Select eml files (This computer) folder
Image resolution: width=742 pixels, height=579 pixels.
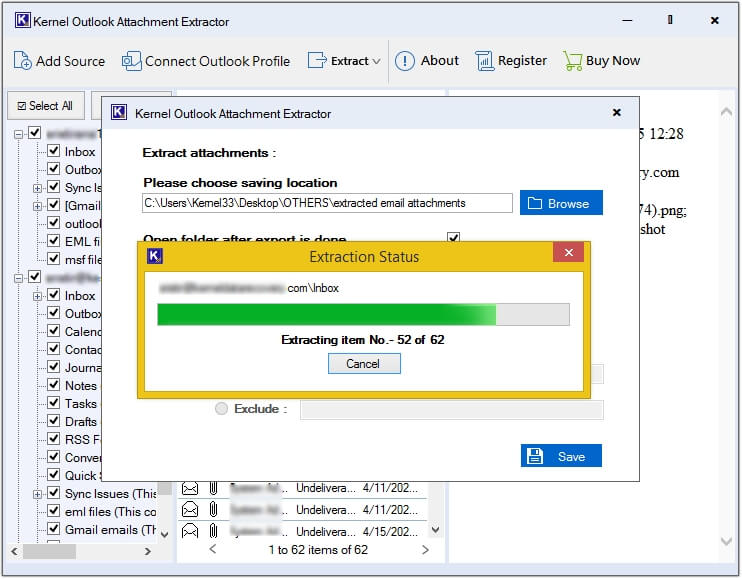[x=110, y=511]
